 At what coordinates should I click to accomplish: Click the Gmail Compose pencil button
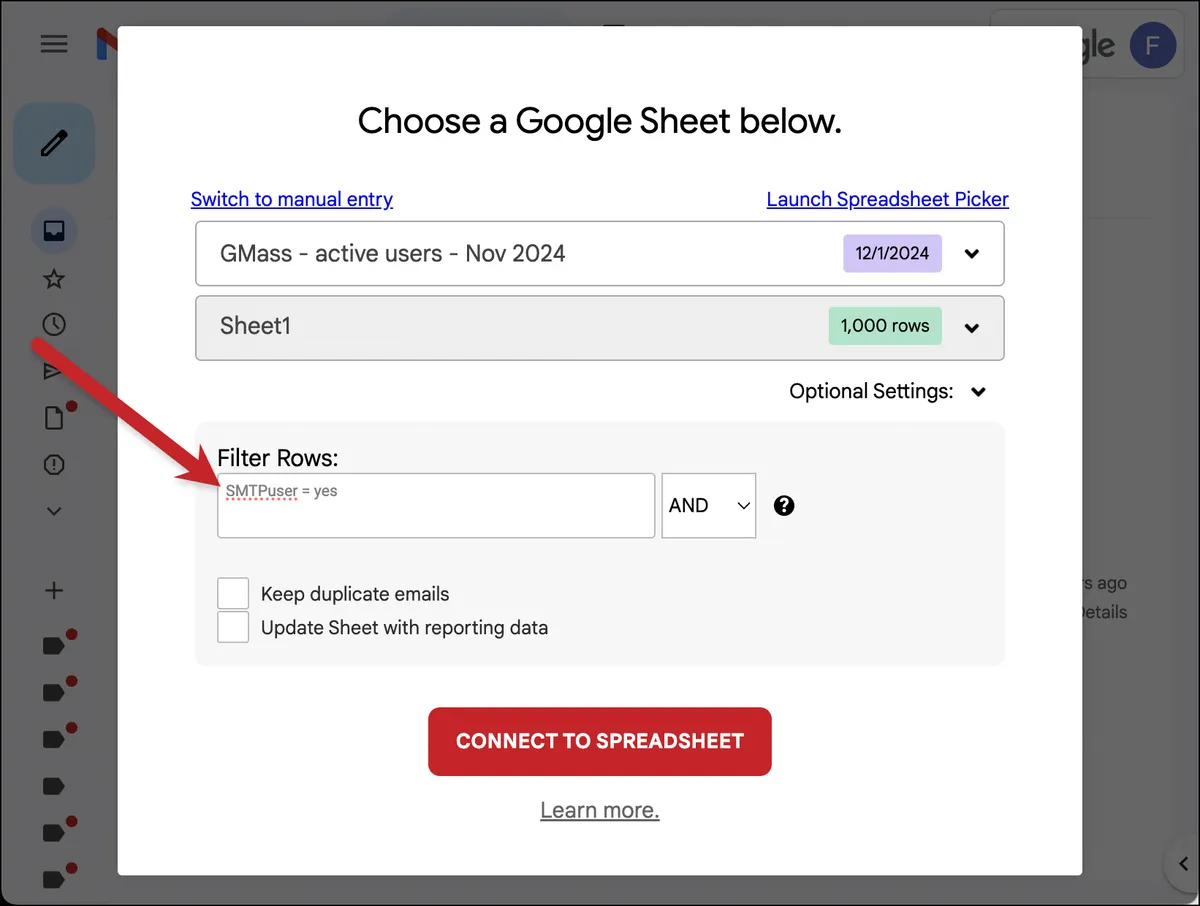tap(54, 143)
